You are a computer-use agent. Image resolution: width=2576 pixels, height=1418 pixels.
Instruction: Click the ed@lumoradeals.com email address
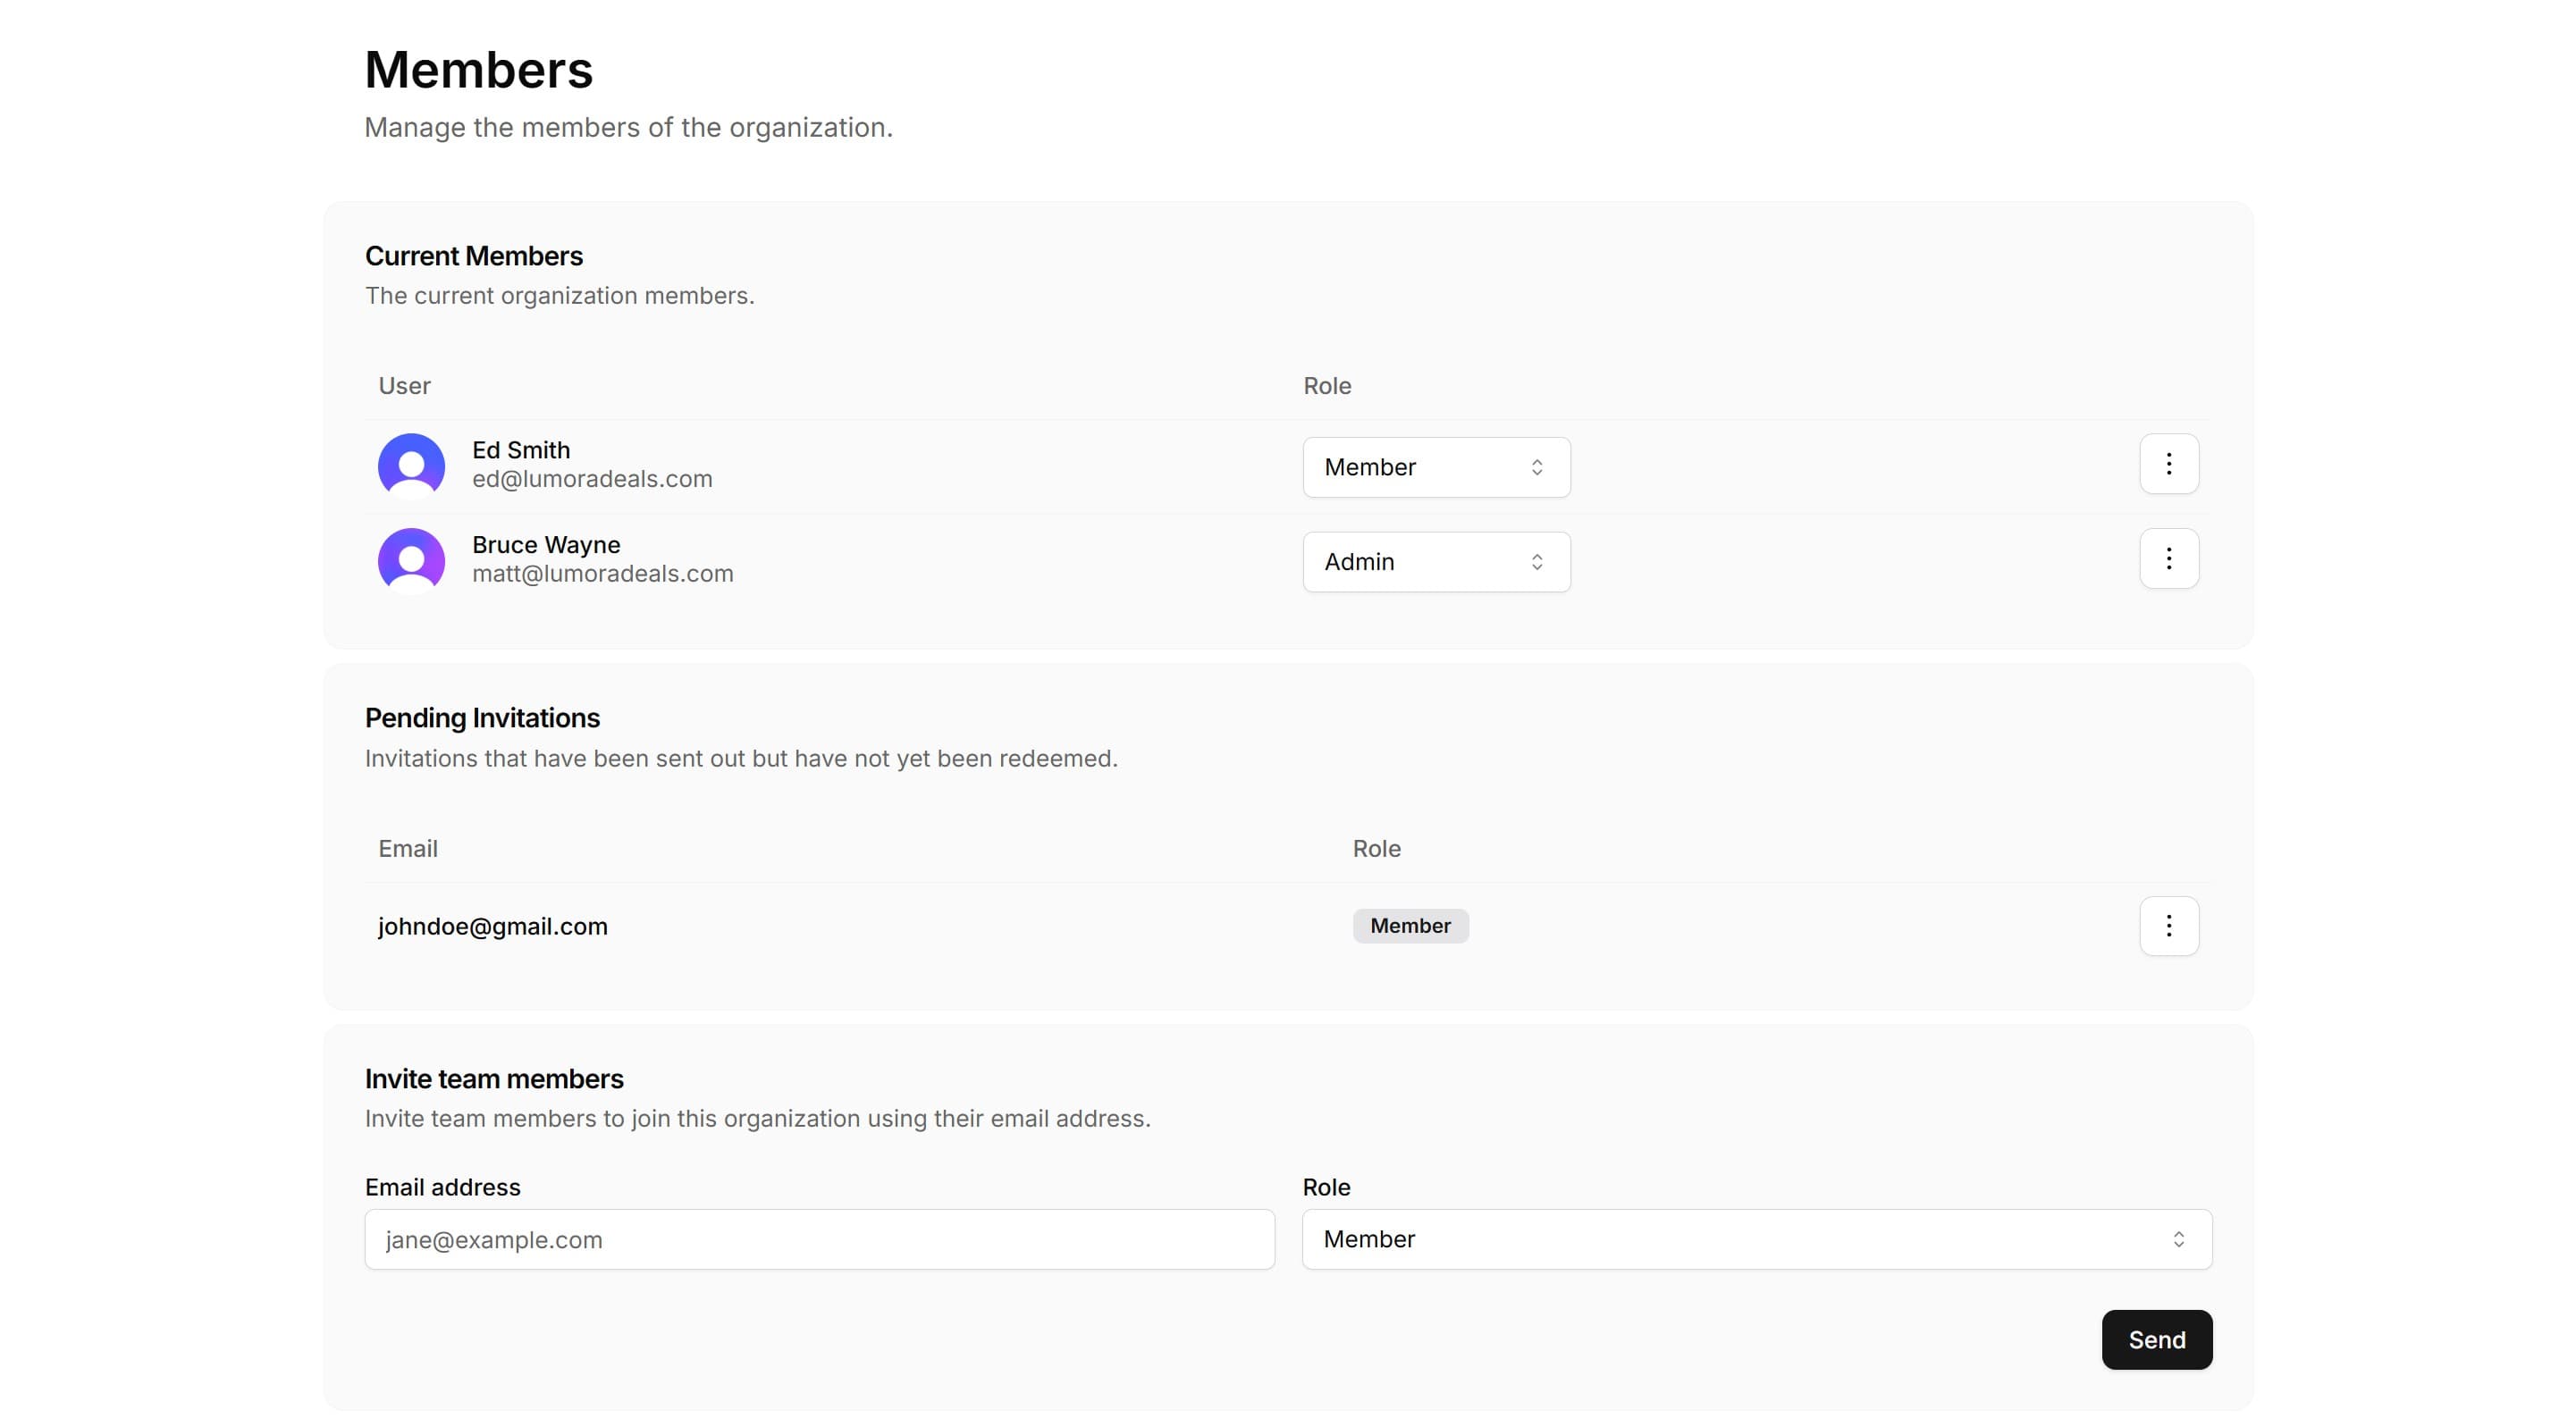tap(592, 479)
